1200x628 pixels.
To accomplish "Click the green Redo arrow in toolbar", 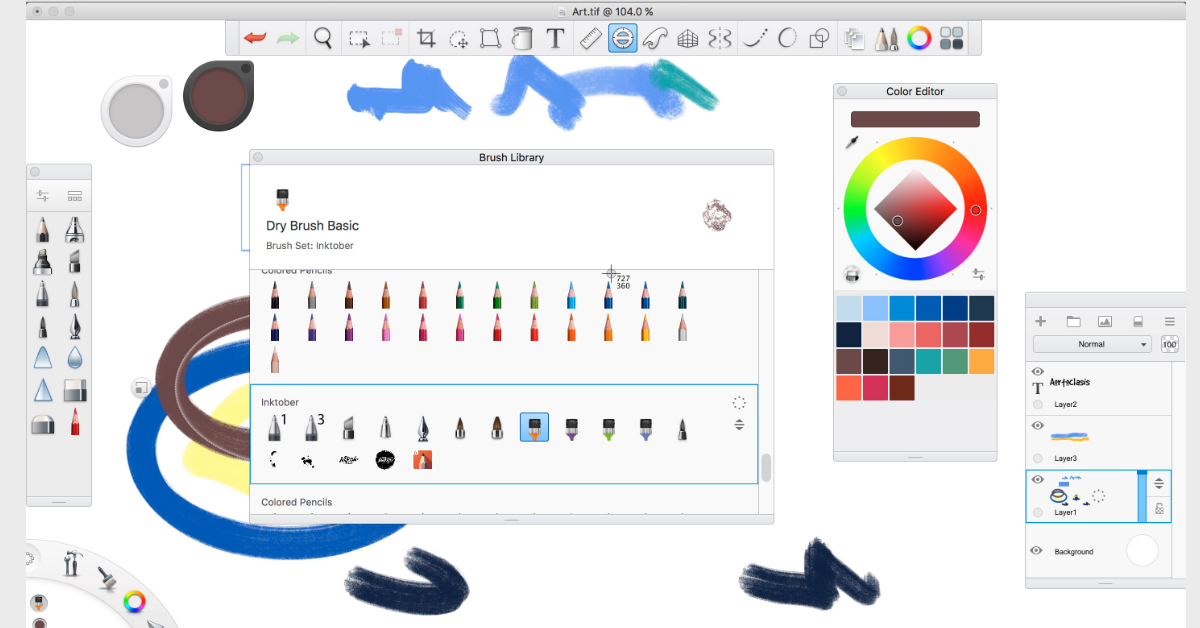I will point(288,38).
